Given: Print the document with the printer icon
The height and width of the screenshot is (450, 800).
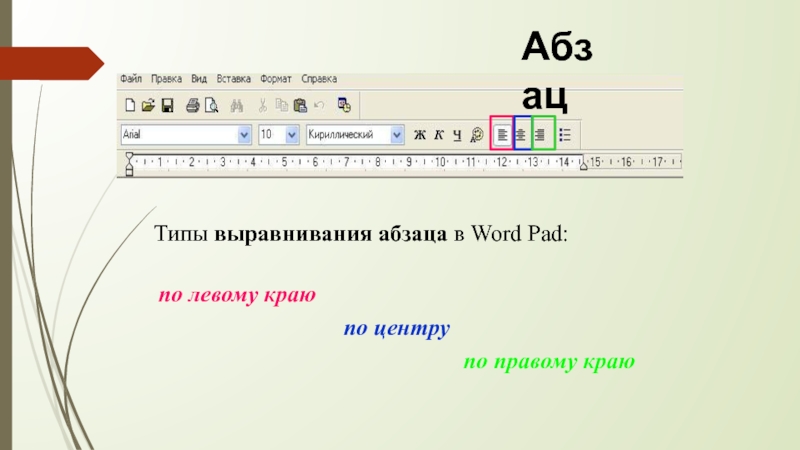Looking at the screenshot, I should click(x=192, y=105).
